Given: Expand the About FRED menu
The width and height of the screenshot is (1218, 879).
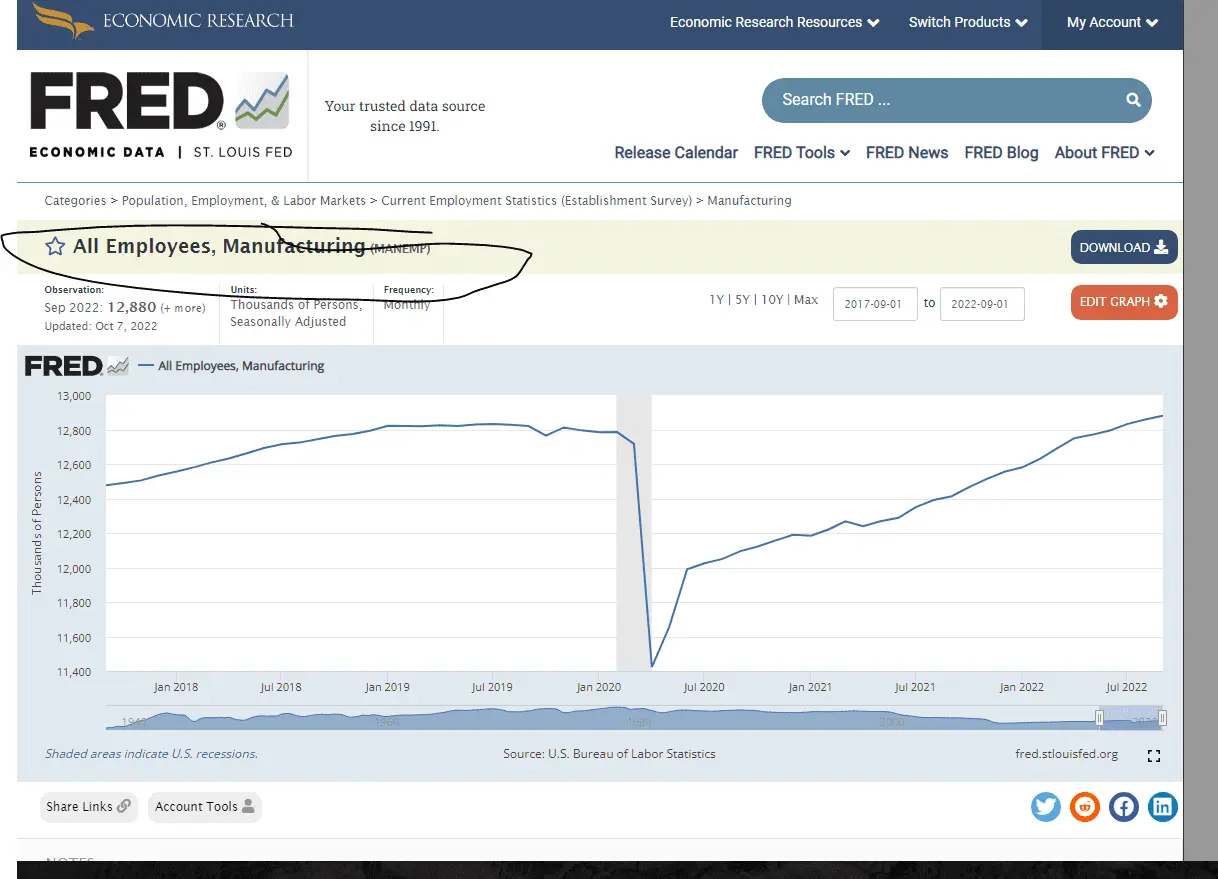Looking at the screenshot, I should click(x=1104, y=152).
